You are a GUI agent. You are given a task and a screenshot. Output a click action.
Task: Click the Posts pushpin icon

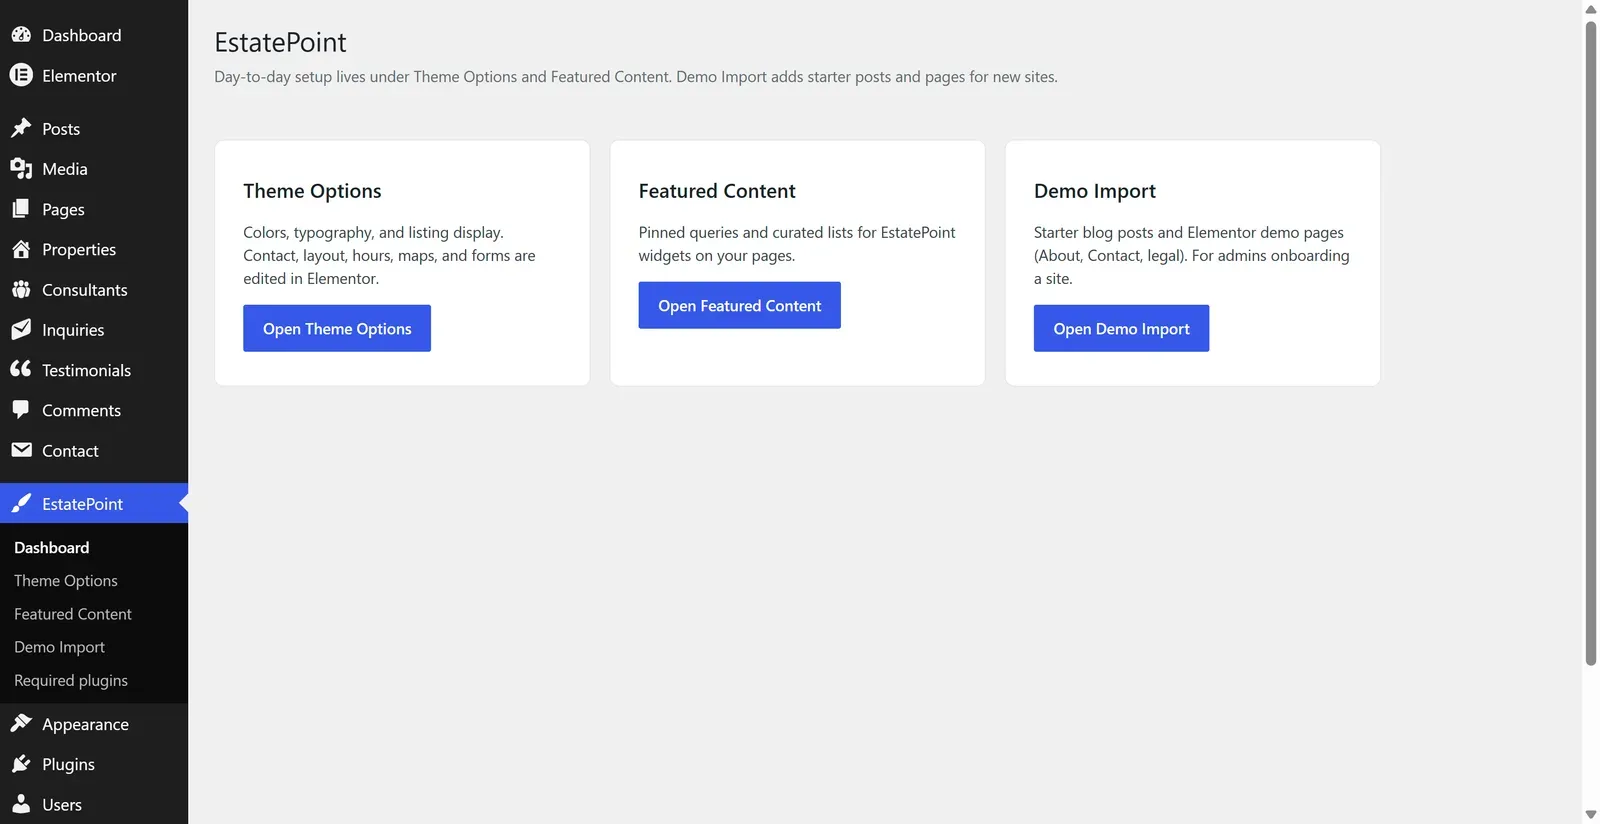pos(21,128)
